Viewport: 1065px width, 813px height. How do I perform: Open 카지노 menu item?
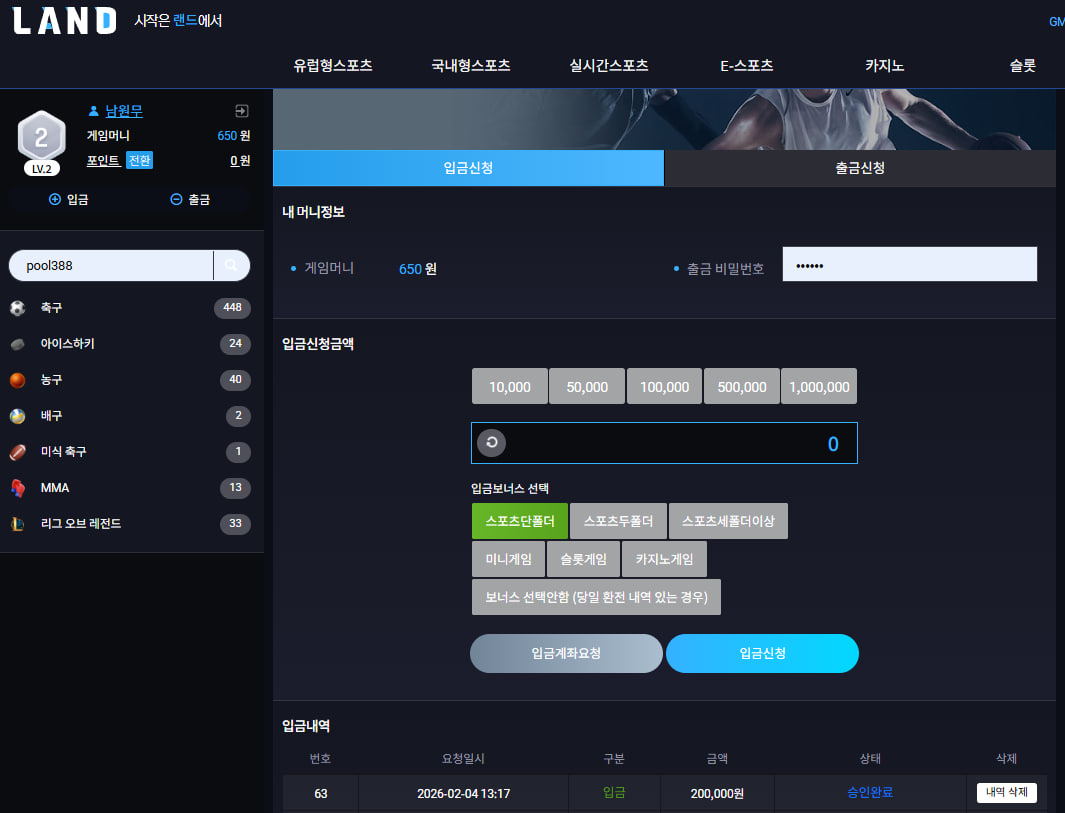click(884, 66)
